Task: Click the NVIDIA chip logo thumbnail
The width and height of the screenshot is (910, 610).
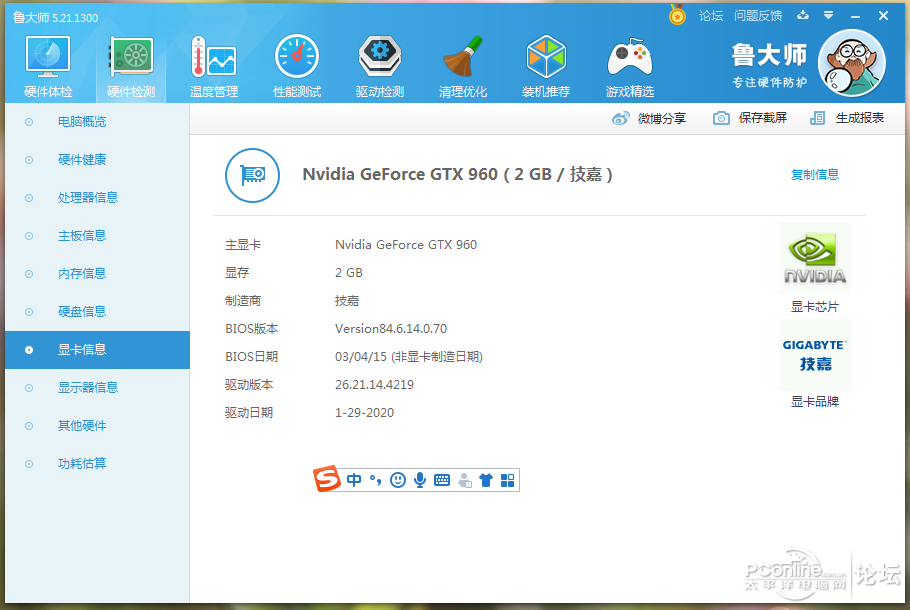Action: [x=815, y=258]
